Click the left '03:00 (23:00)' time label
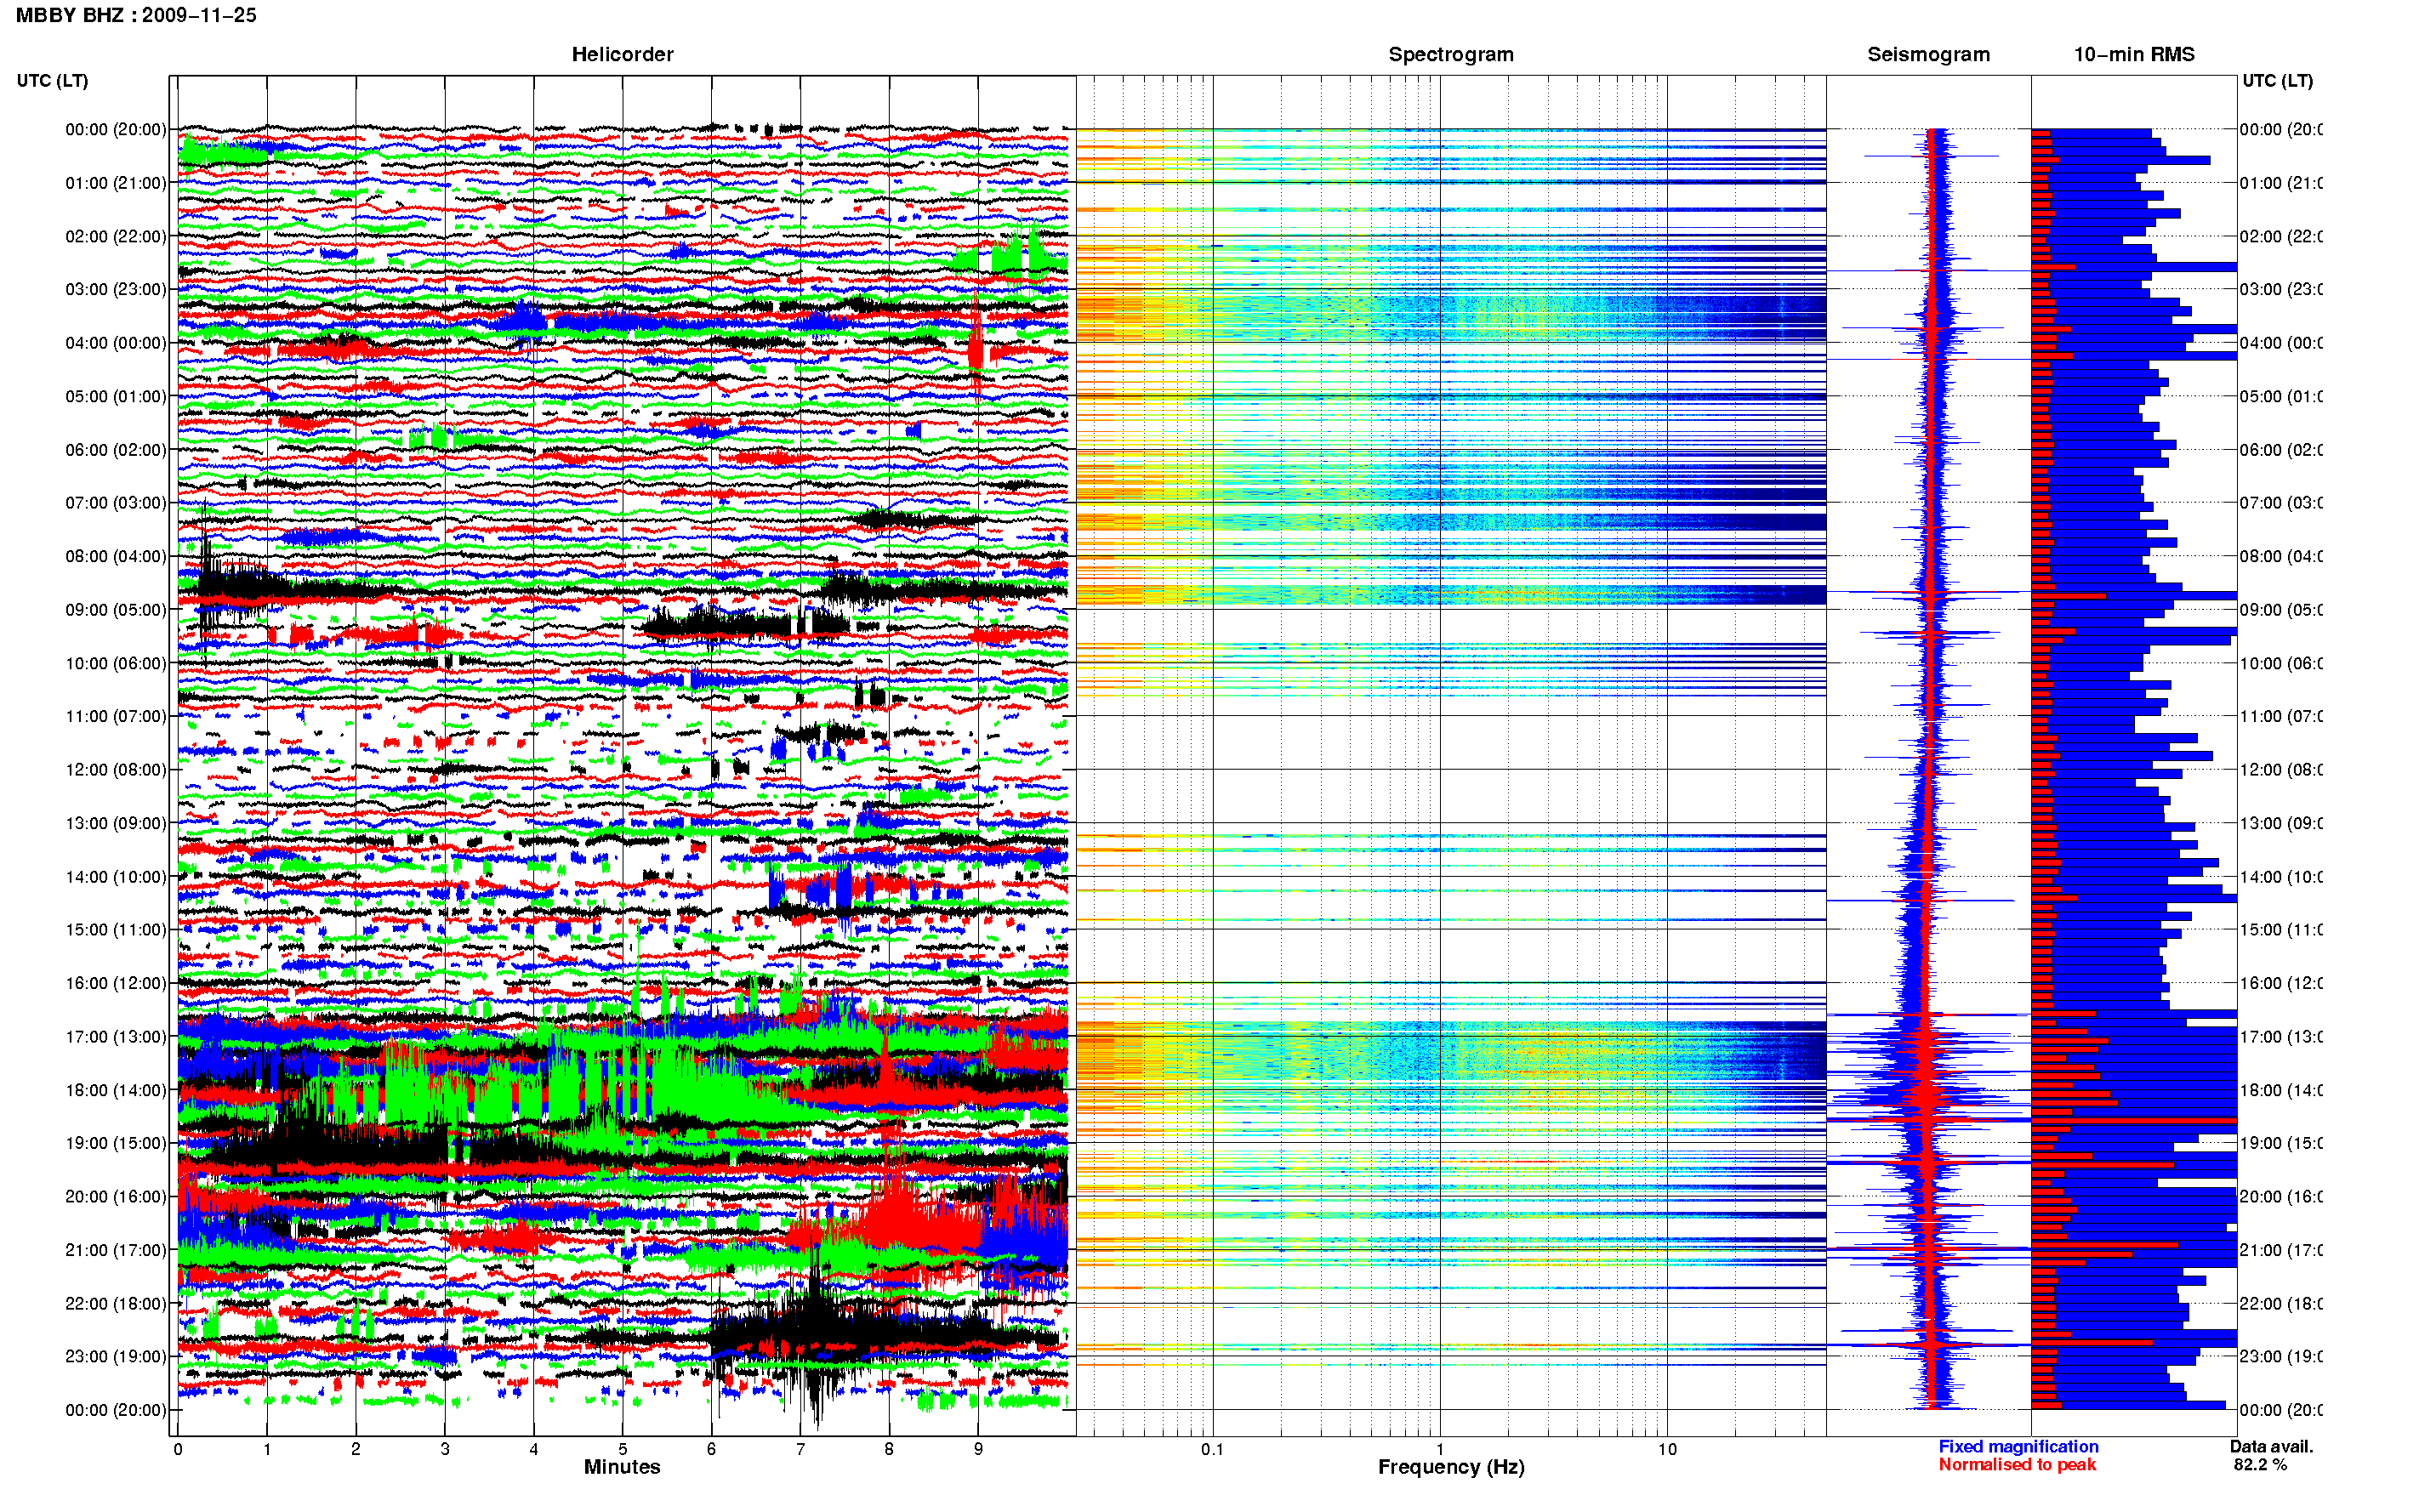The width and height of the screenshot is (2419, 1512). [x=116, y=289]
